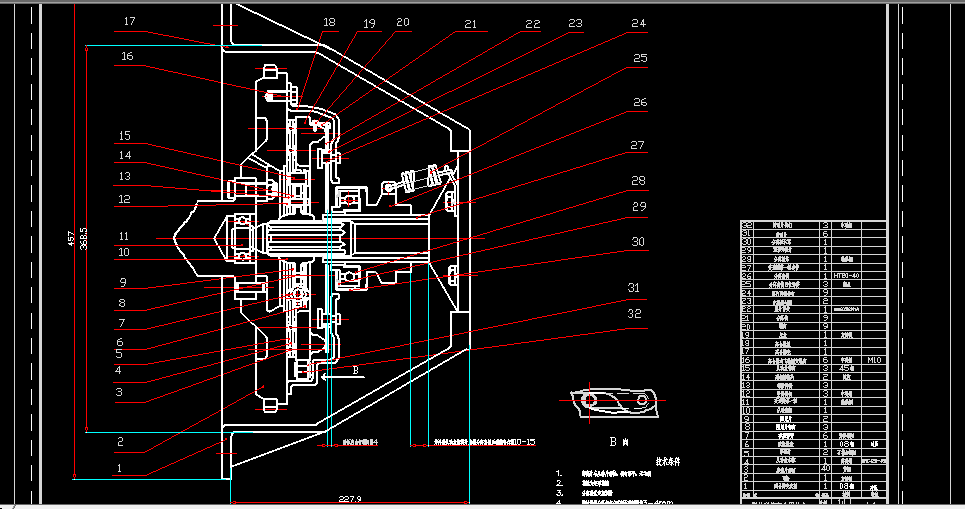
Task: Select leader callout number 28
Action: click(x=638, y=181)
